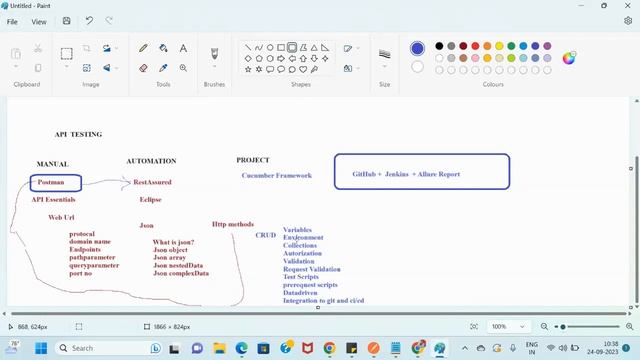Select the Five-point star shape
640x360 pixels.
point(248,69)
